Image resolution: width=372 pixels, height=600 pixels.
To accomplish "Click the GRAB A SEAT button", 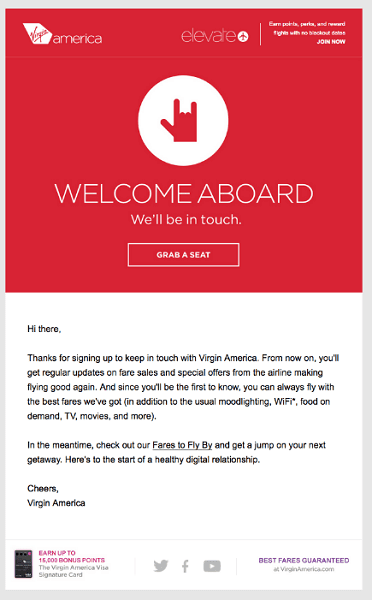I will click(x=183, y=255).
